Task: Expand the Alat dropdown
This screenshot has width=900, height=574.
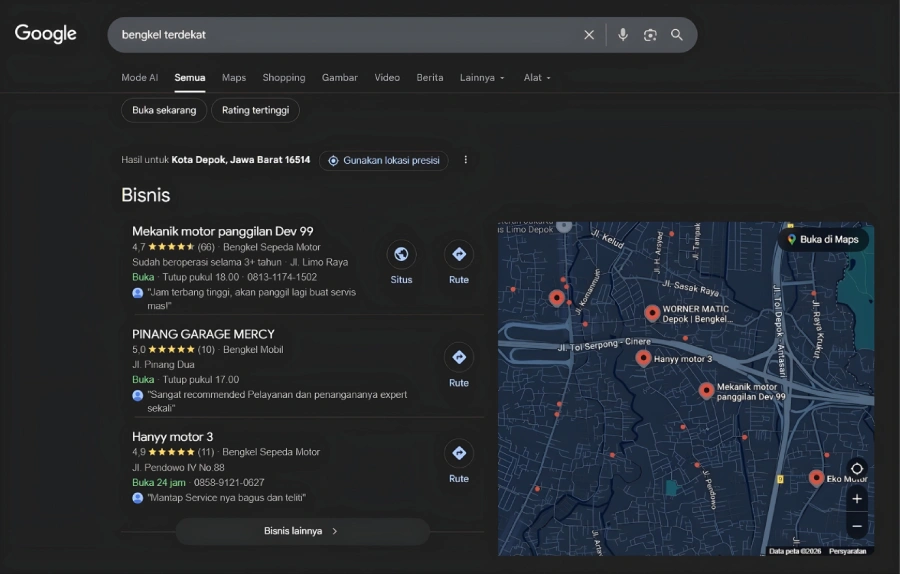Action: pos(537,77)
